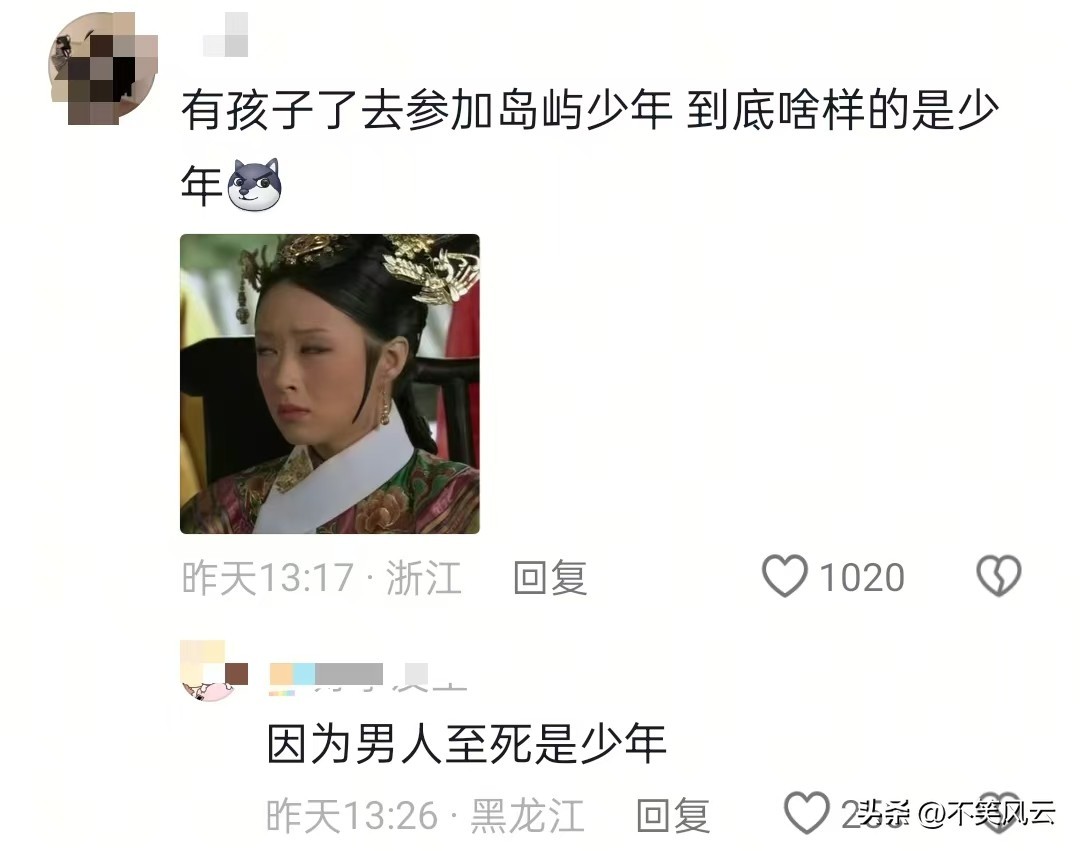Tap the dog emoji in first comment
Image resolution: width=1080 pixels, height=851 pixels.
(x=255, y=185)
